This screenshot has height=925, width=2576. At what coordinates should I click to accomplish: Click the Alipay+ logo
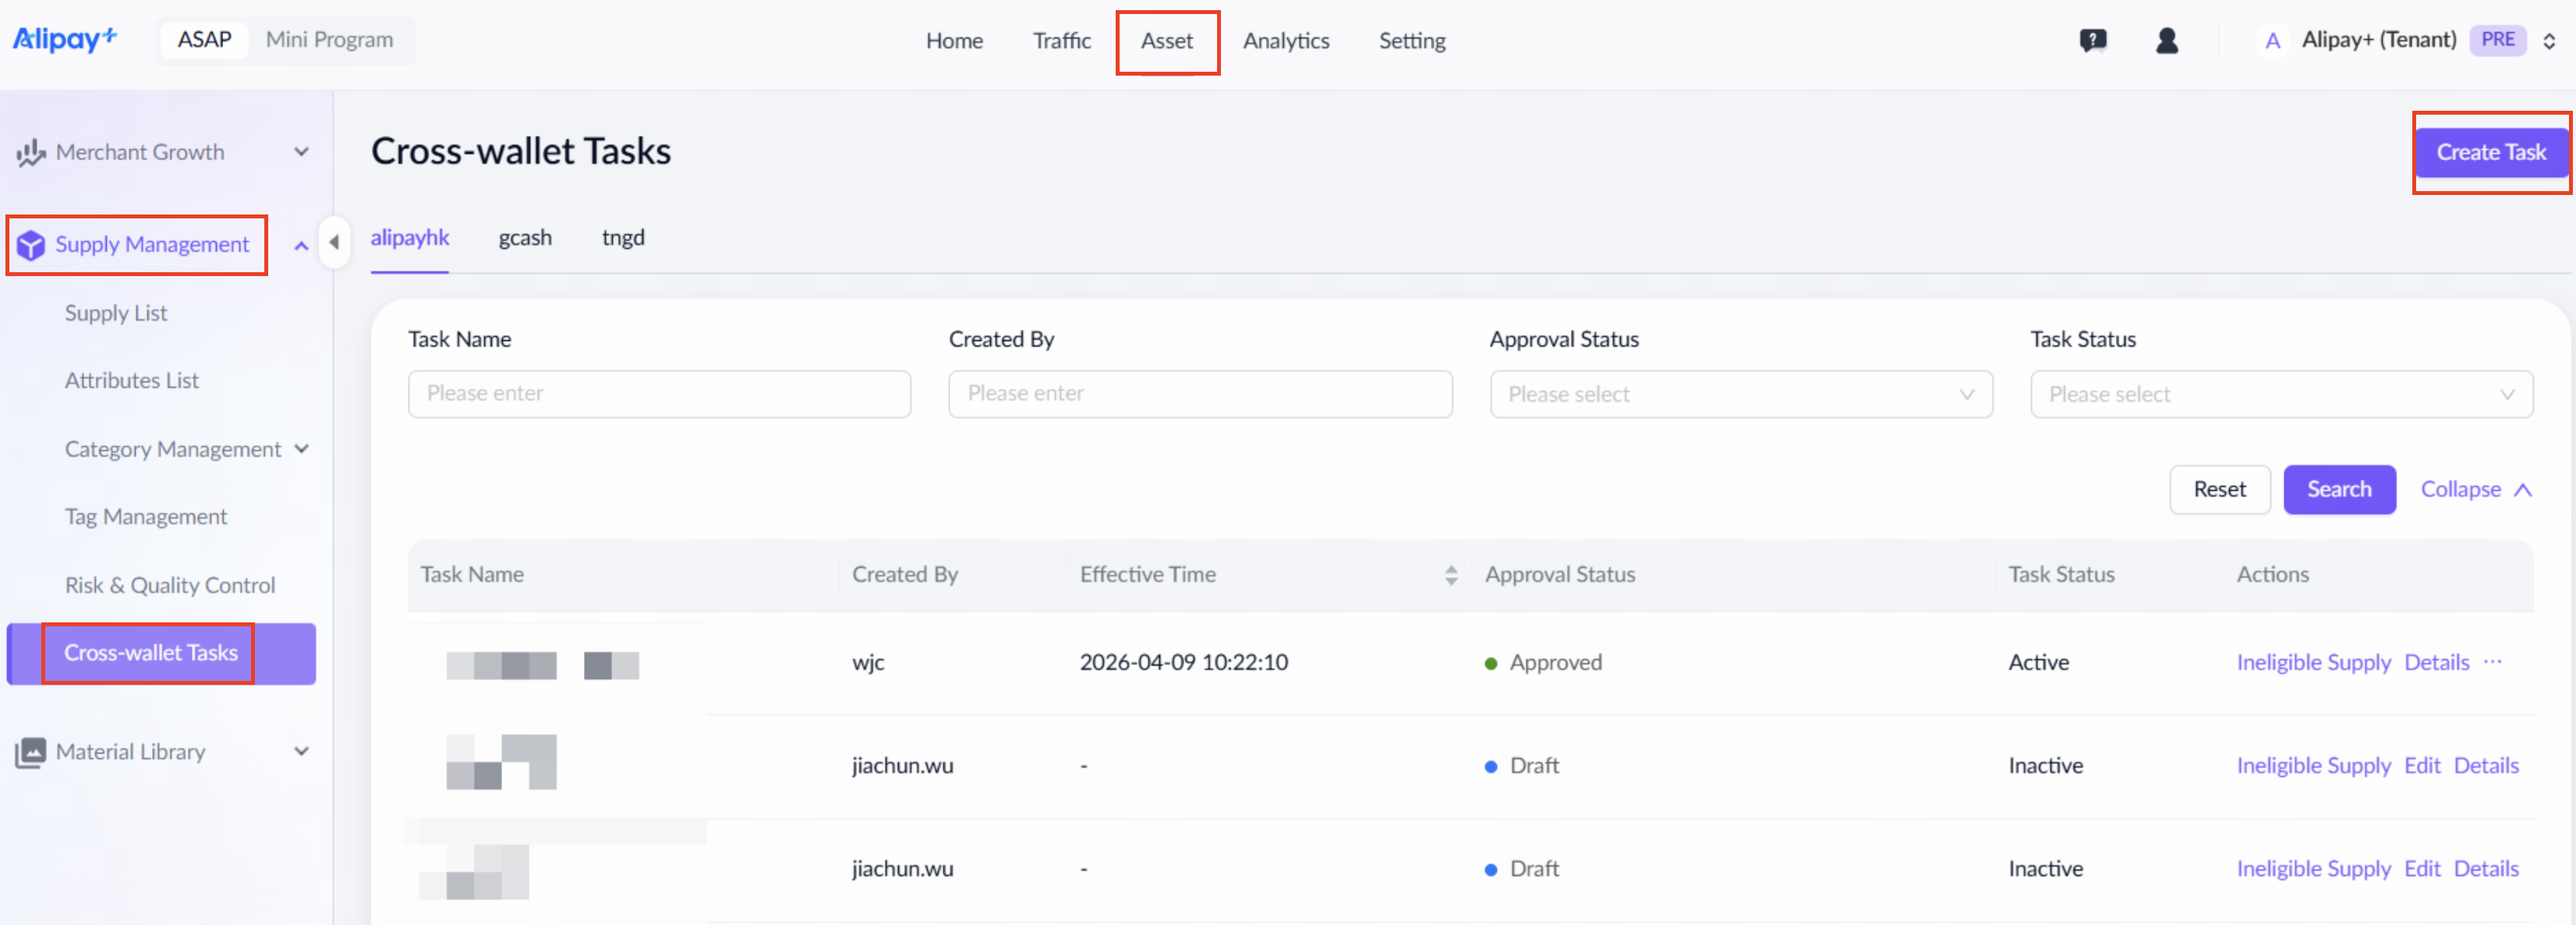pyautogui.click(x=65, y=39)
